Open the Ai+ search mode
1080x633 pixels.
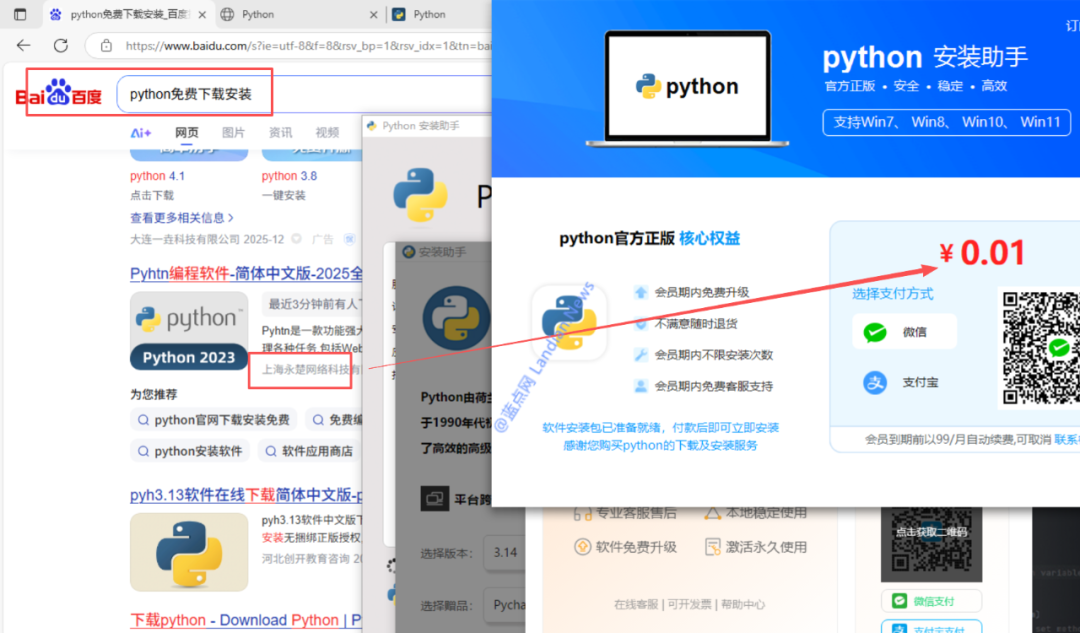[141, 132]
